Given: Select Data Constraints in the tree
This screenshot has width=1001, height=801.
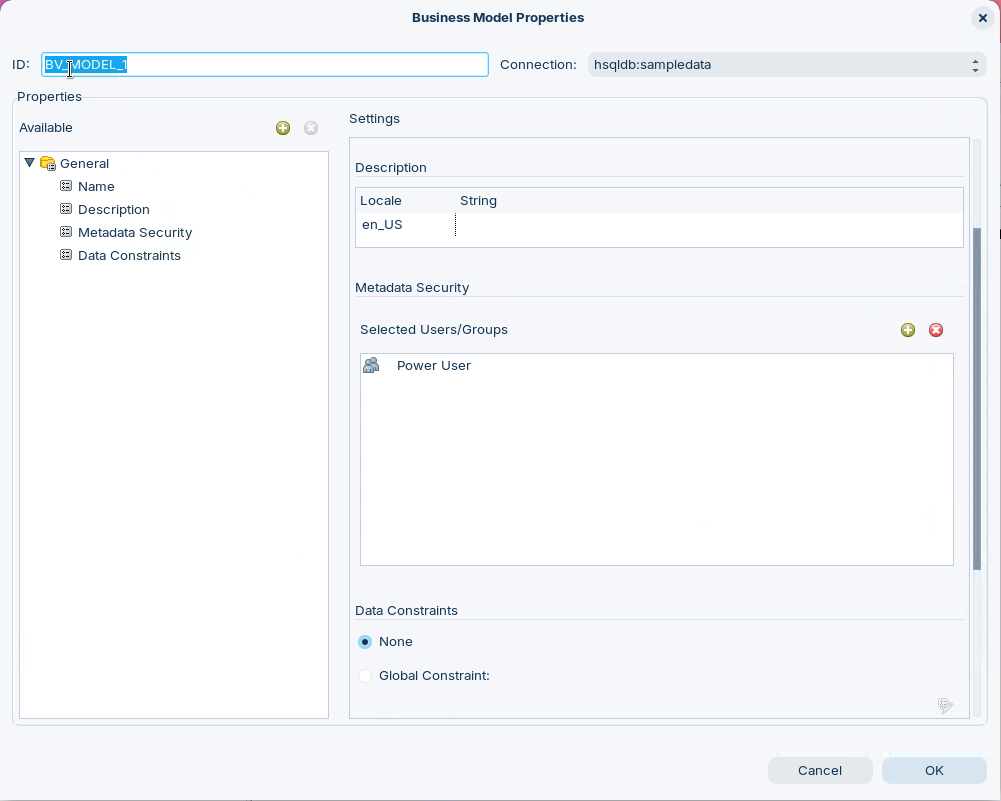Looking at the screenshot, I should [129, 255].
